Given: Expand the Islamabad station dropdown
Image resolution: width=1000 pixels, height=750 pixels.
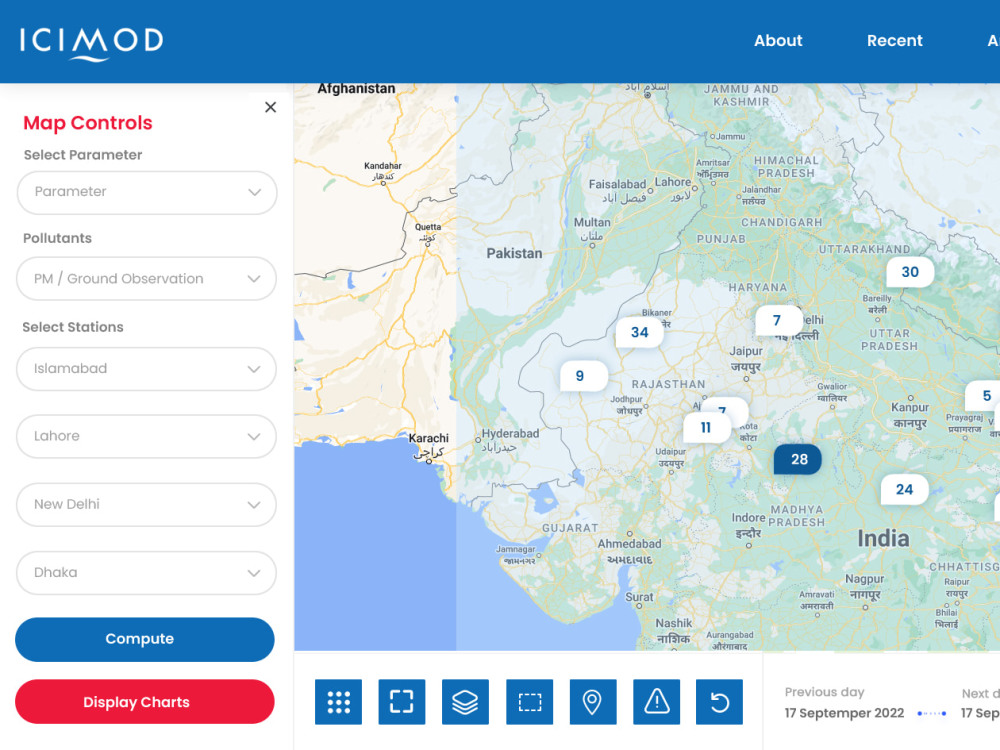Looking at the screenshot, I should click(x=147, y=369).
